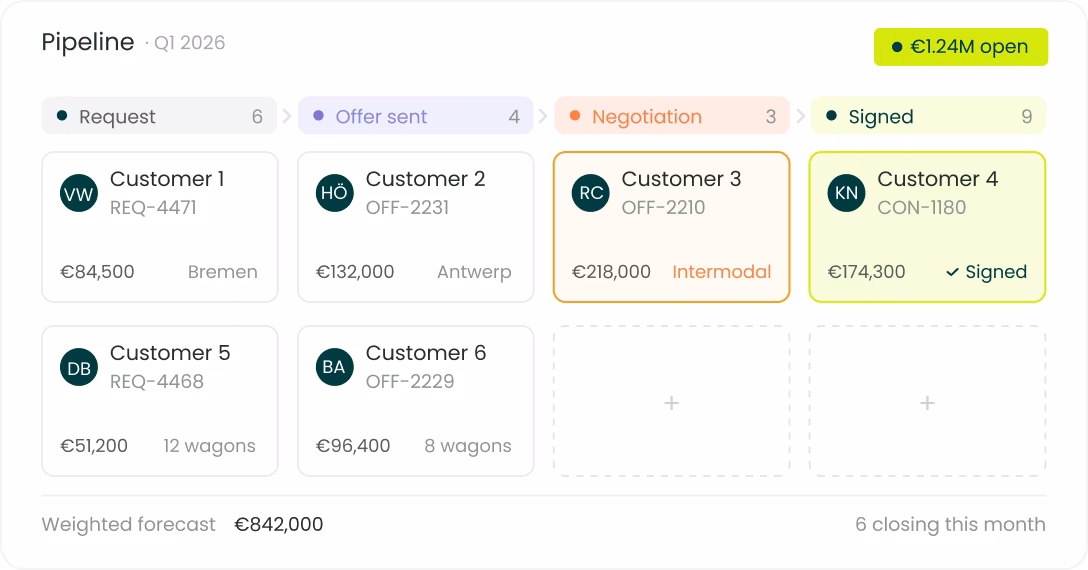The image size is (1088, 570).
Task: Click the Weighted forecast €842,000 value
Action: pos(278,524)
